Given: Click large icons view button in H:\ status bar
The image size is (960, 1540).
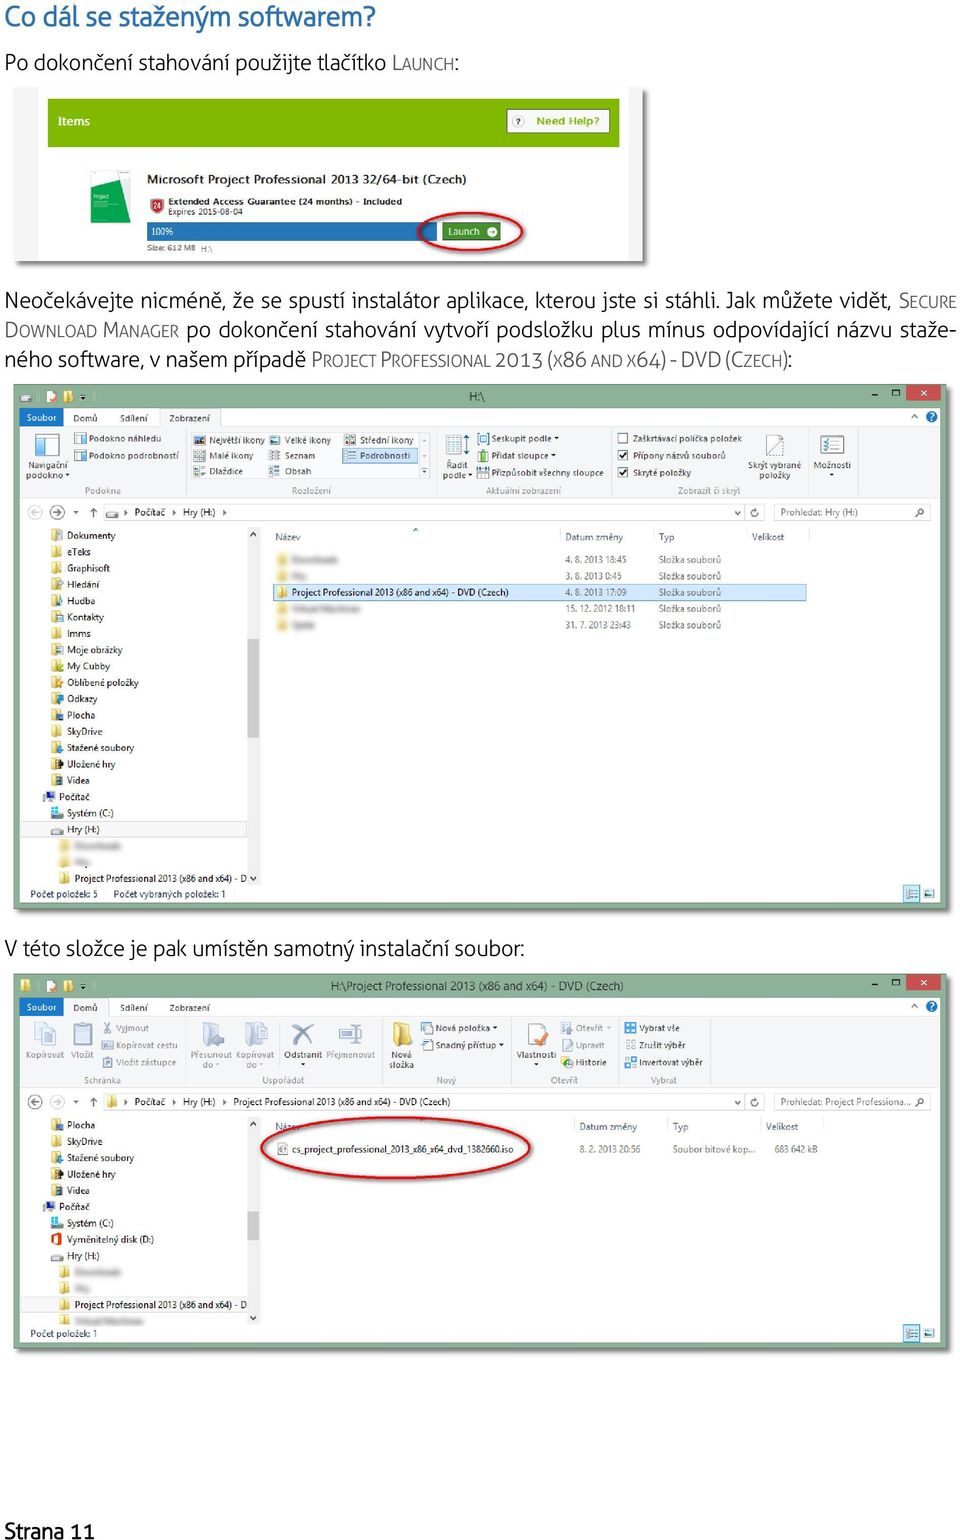Looking at the screenshot, I should tap(929, 894).
